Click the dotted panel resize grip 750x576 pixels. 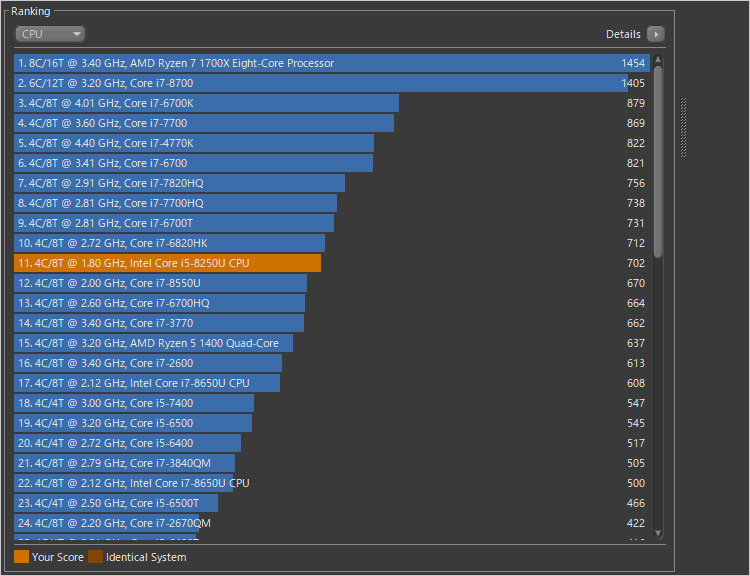pos(684,127)
